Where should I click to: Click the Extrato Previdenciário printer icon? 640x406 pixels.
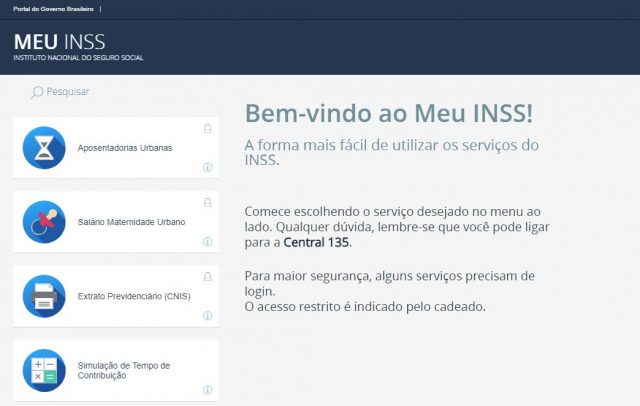[x=44, y=296]
